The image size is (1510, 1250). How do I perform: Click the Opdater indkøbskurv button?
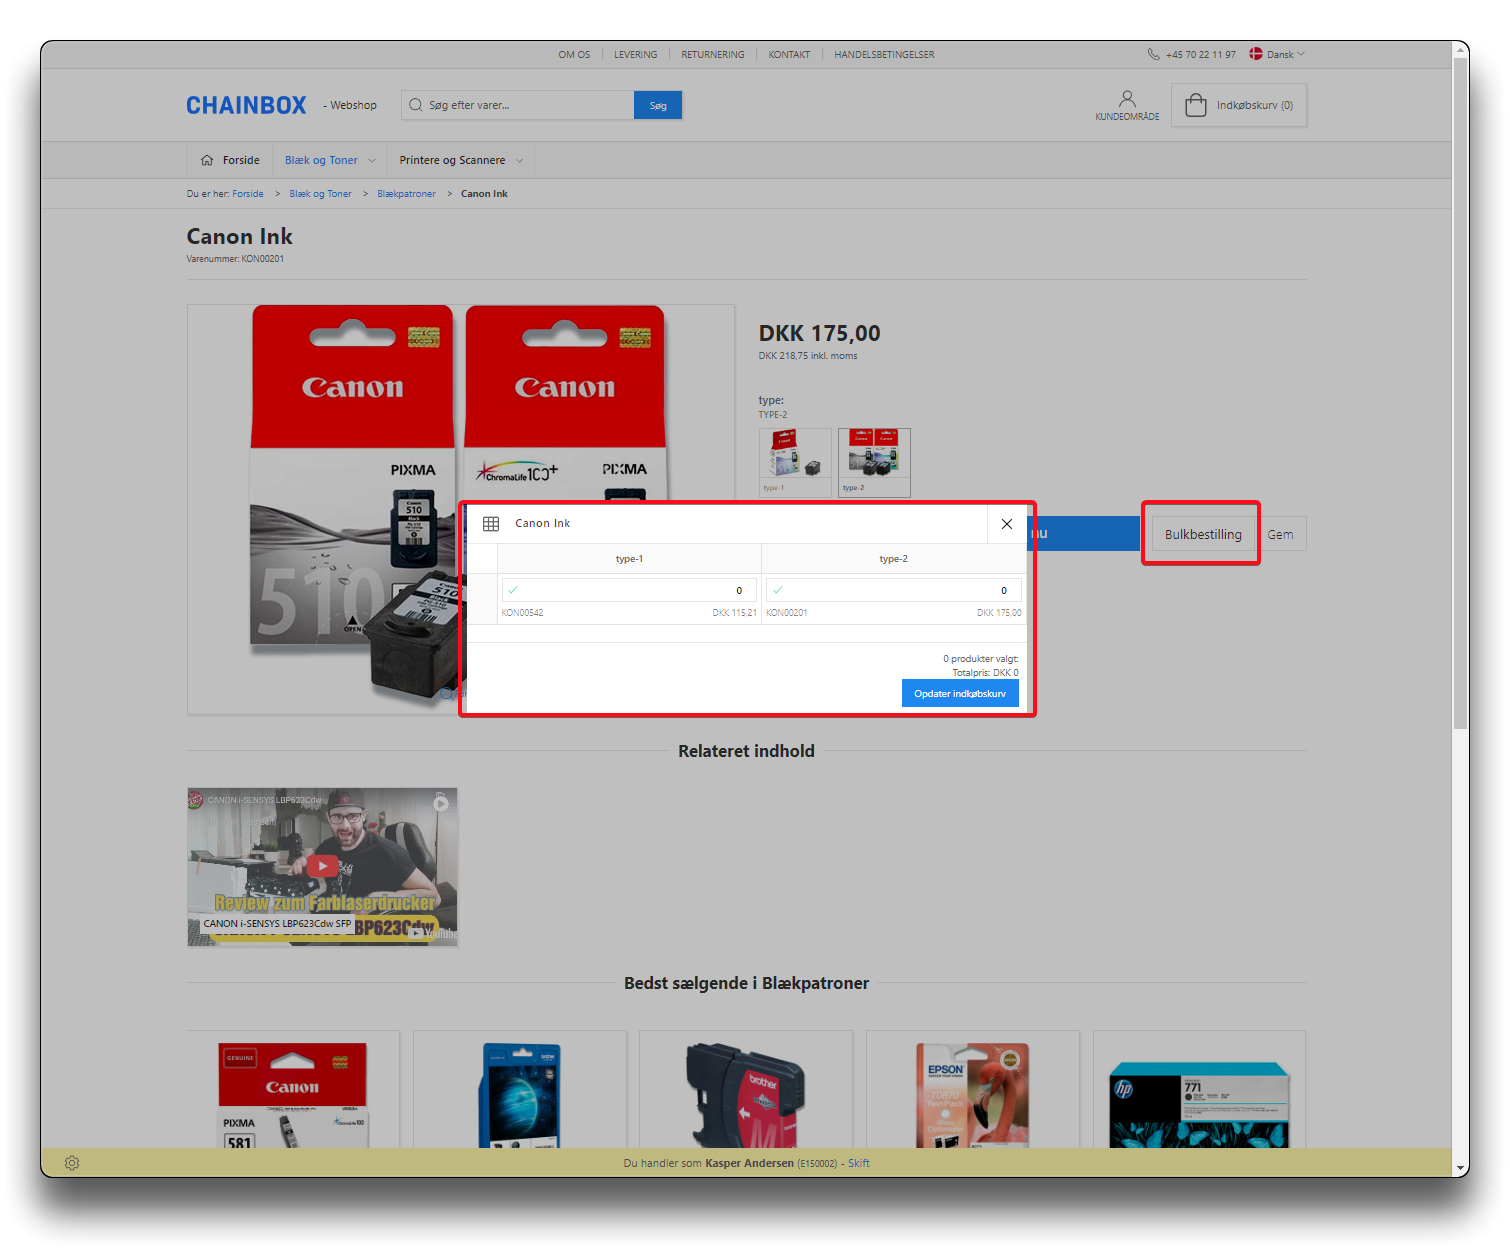(960, 694)
